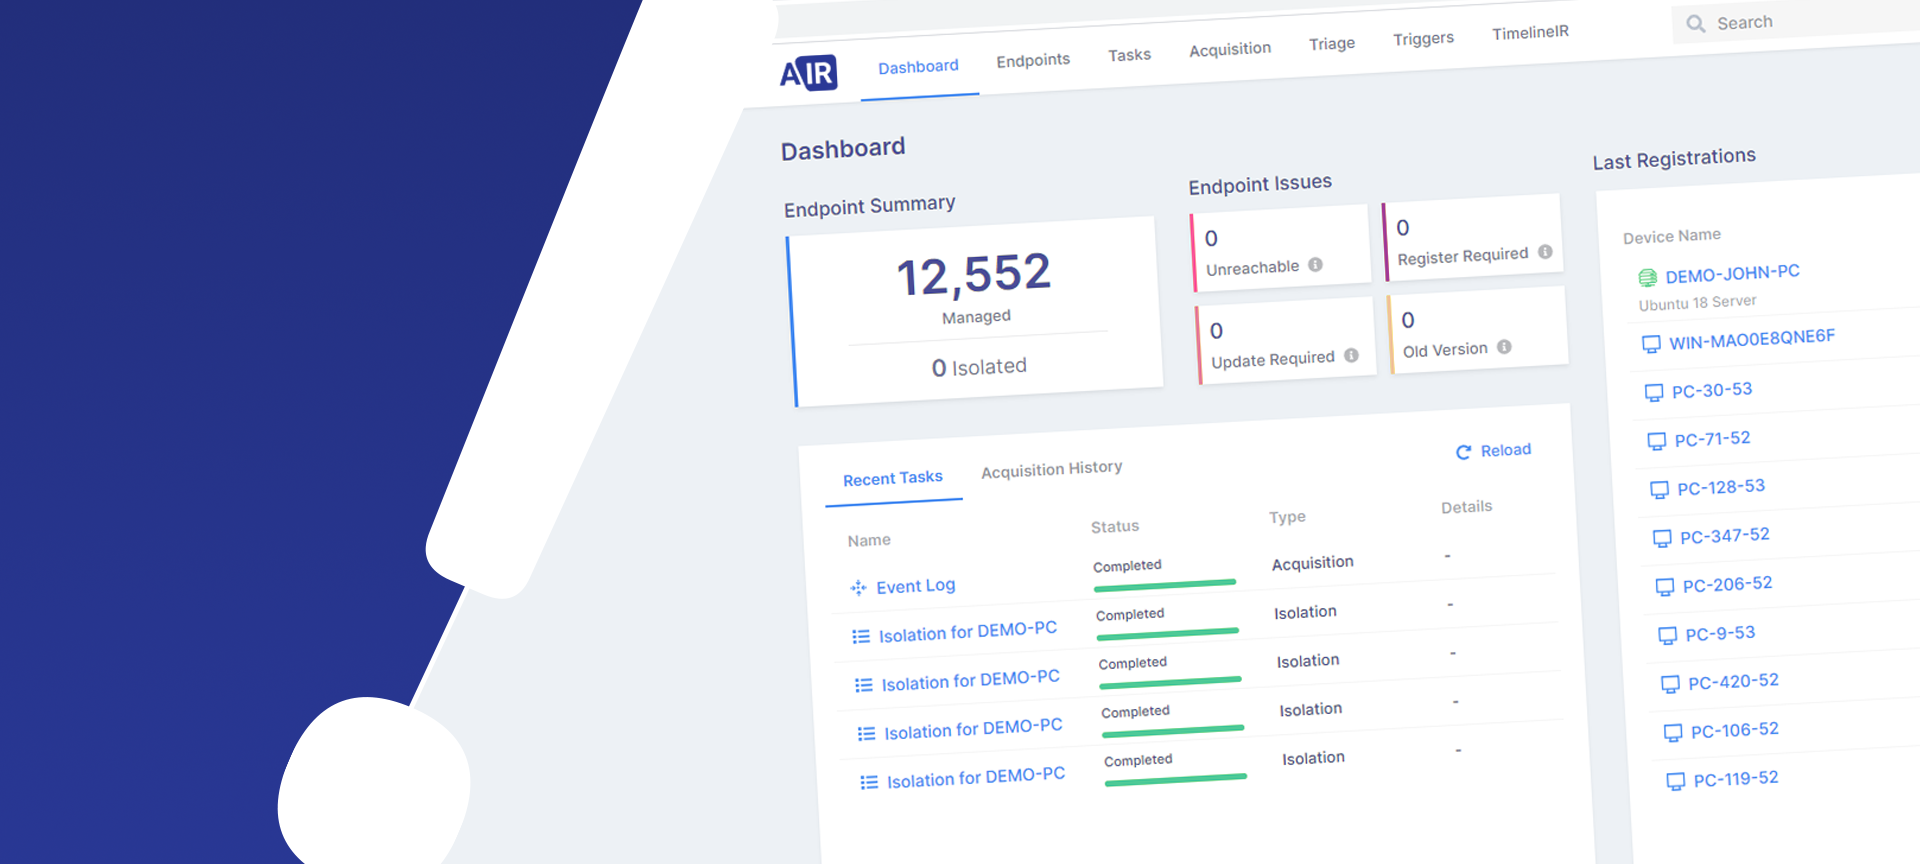
Task: Switch to Acquisition History tab
Action: coord(1051,469)
